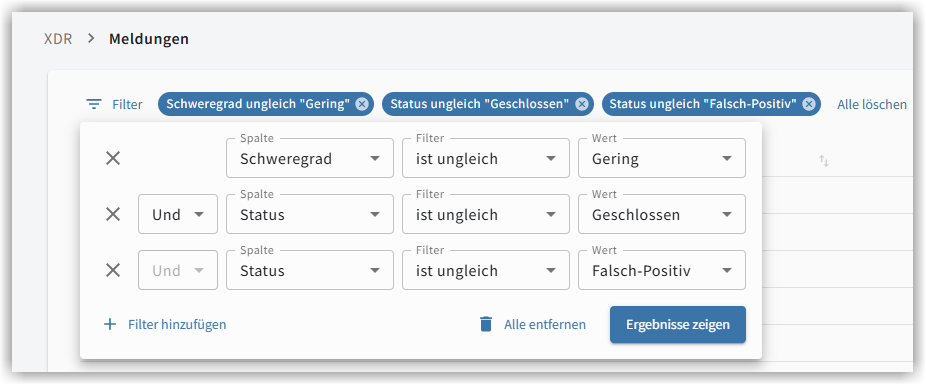Click the trash can icon
Screen dimensions: 926x385
[x=486, y=324]
